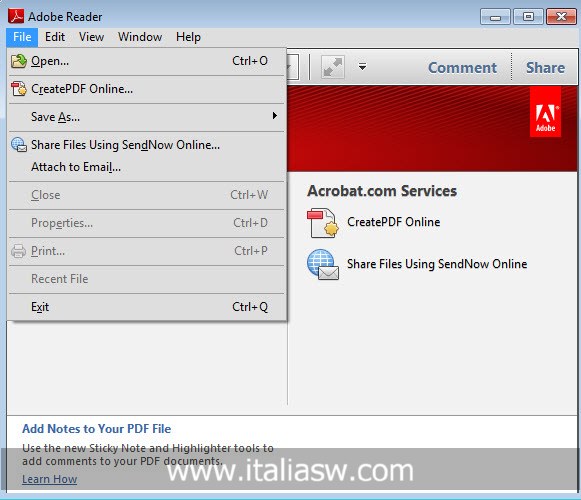Open the Comment pane
Screen dimensions: 581x500
pos(462,68)
